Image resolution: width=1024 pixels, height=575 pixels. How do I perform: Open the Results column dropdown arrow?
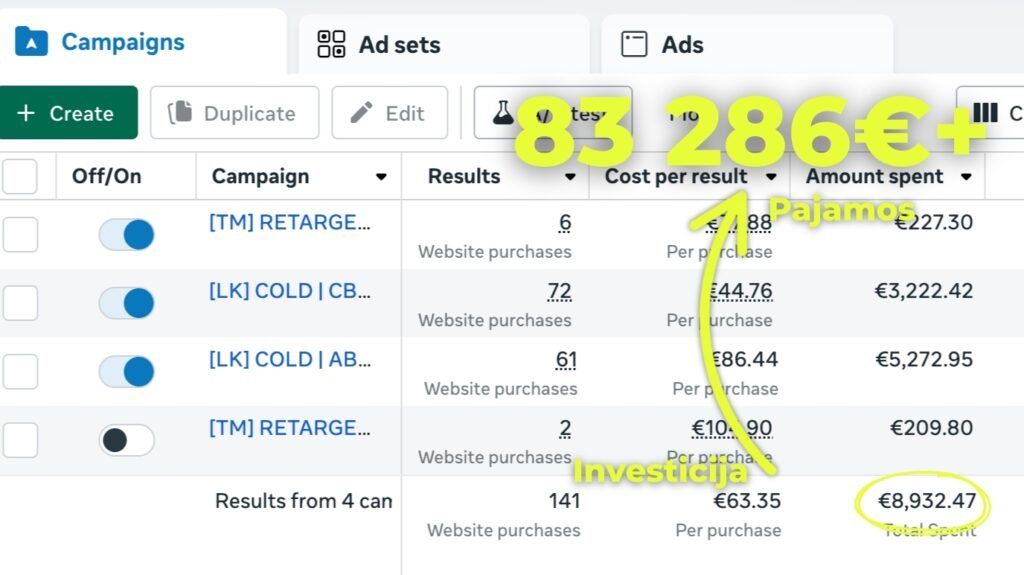point(570,177)
